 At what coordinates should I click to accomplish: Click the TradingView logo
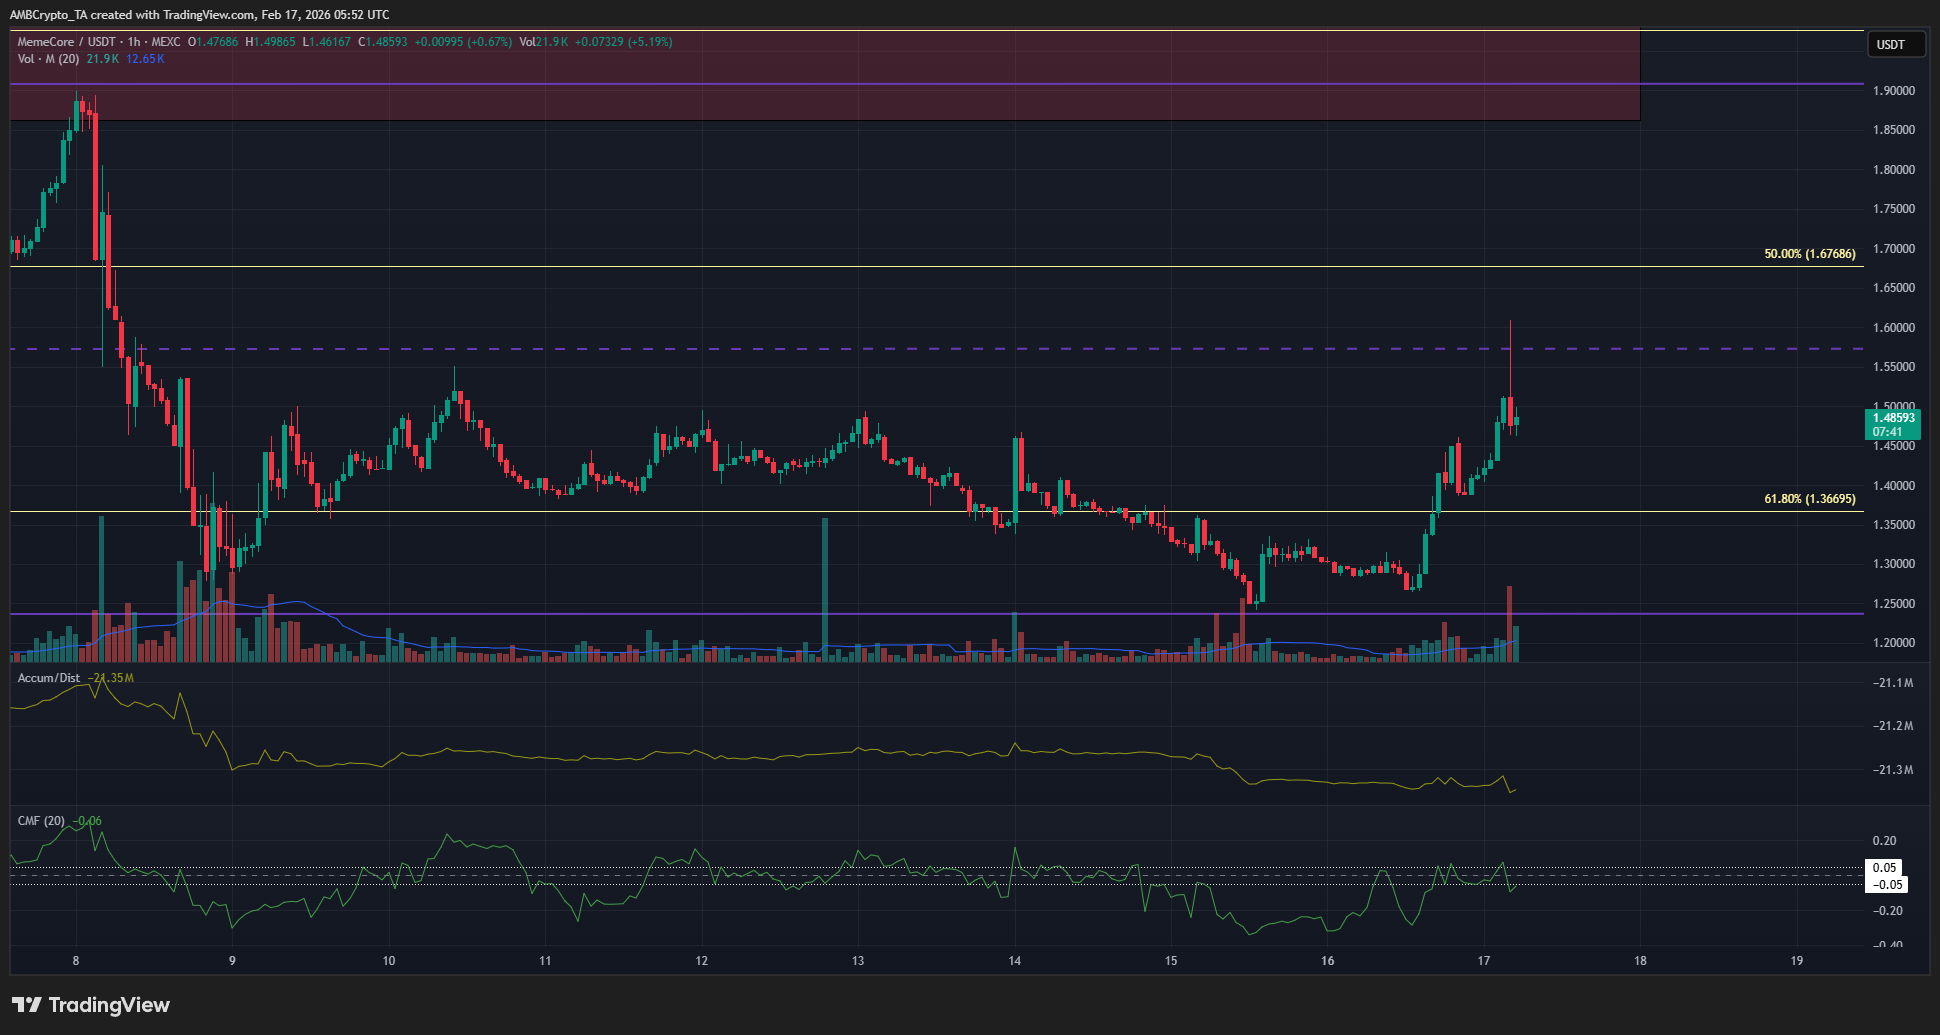coord(91,1005)
